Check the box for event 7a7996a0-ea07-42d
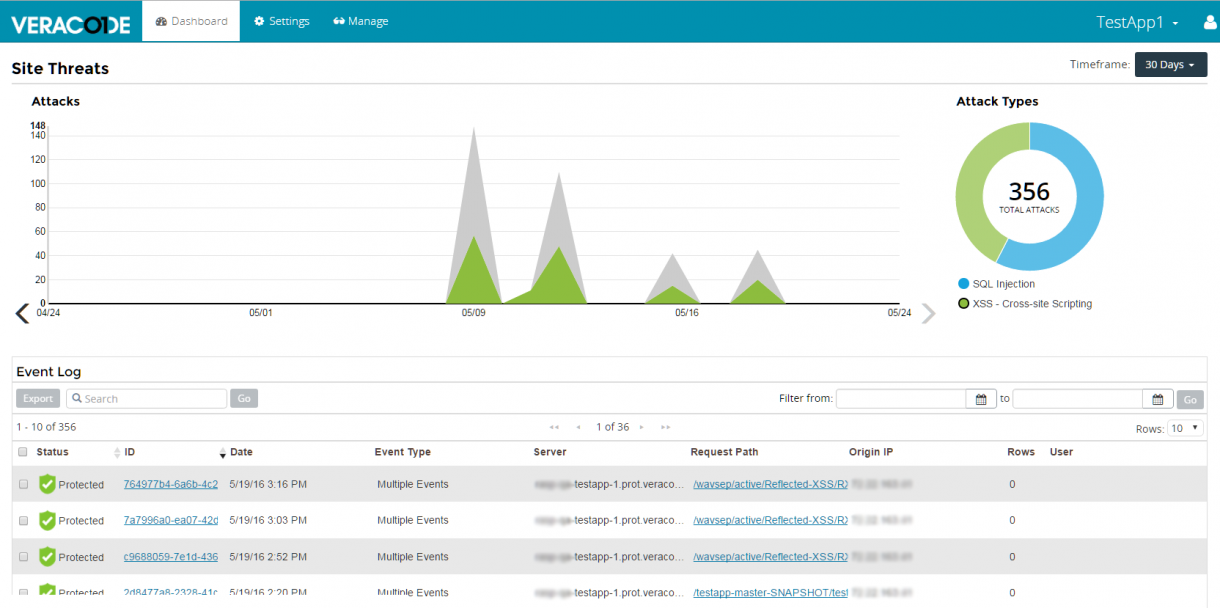Screen dimensions: 1220x608 coord(23,520)
